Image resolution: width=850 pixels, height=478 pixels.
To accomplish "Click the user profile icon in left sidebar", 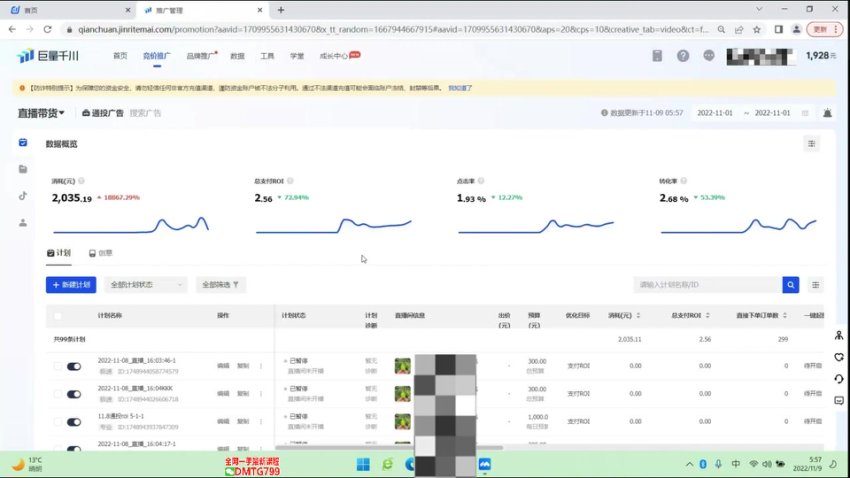I will click(23, 222).
